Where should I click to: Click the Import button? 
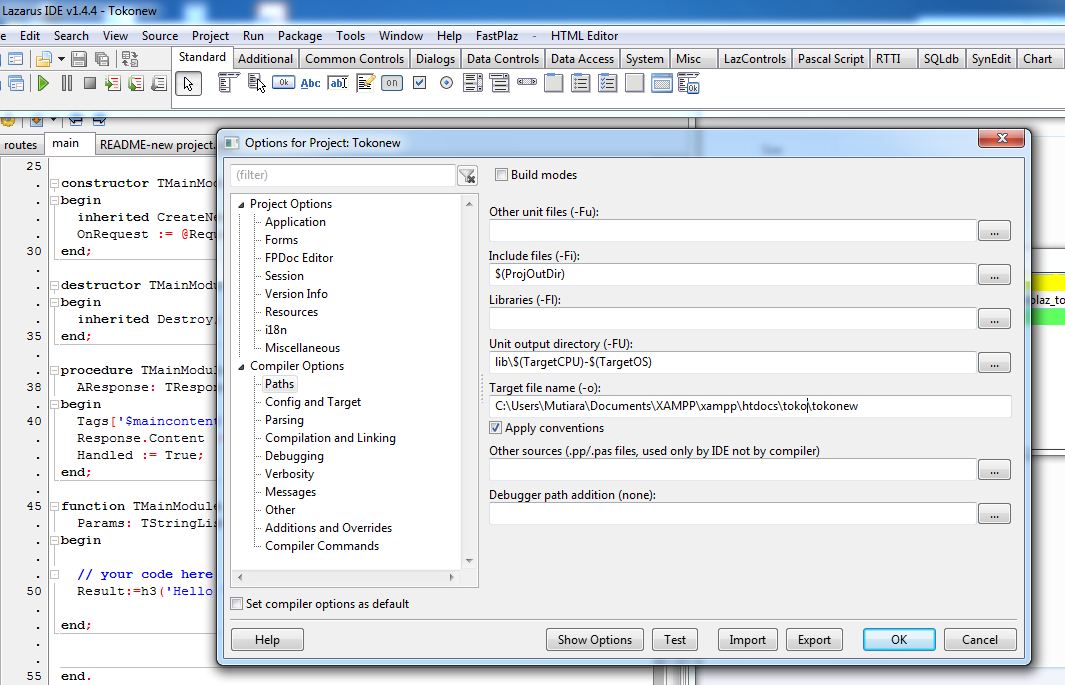(x=747, y=640)
